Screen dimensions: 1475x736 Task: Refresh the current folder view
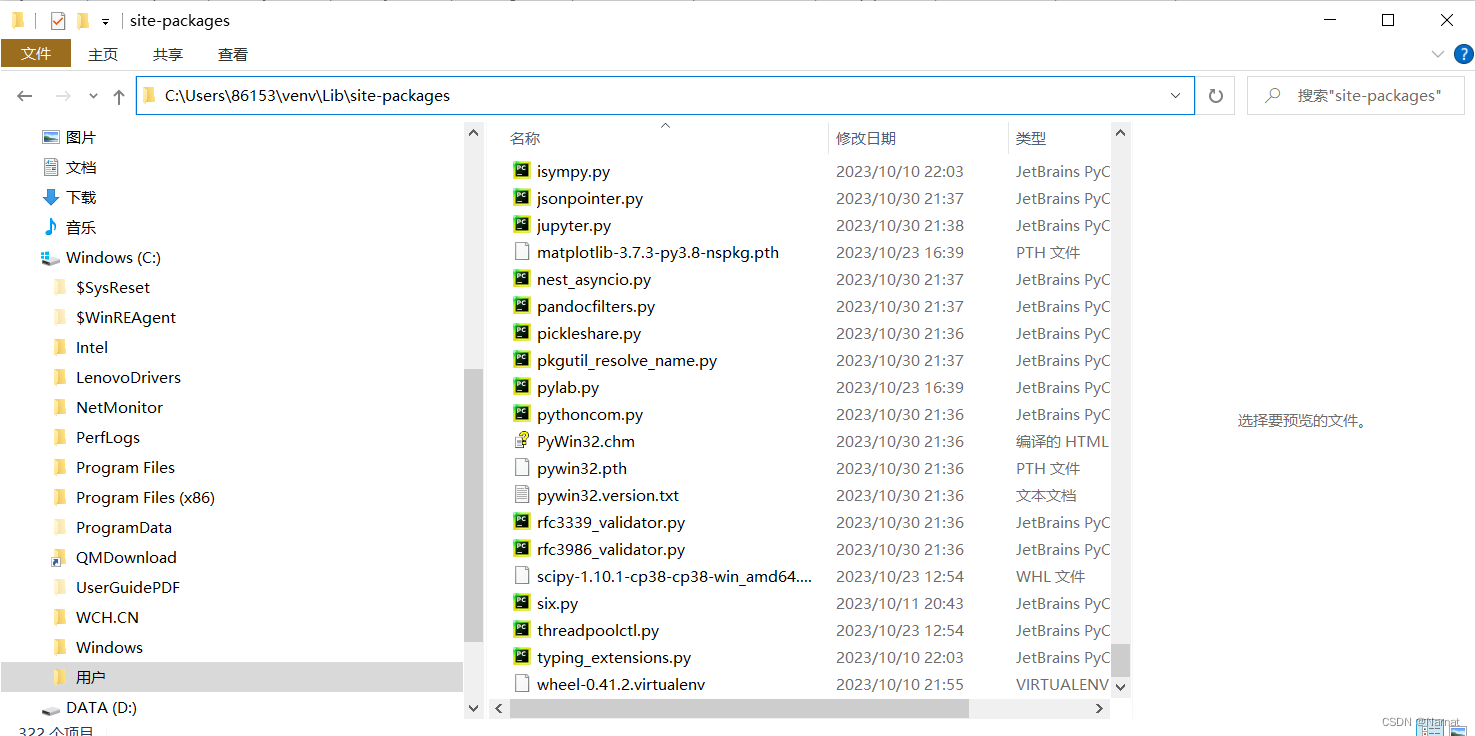[x=1216, y=96]
